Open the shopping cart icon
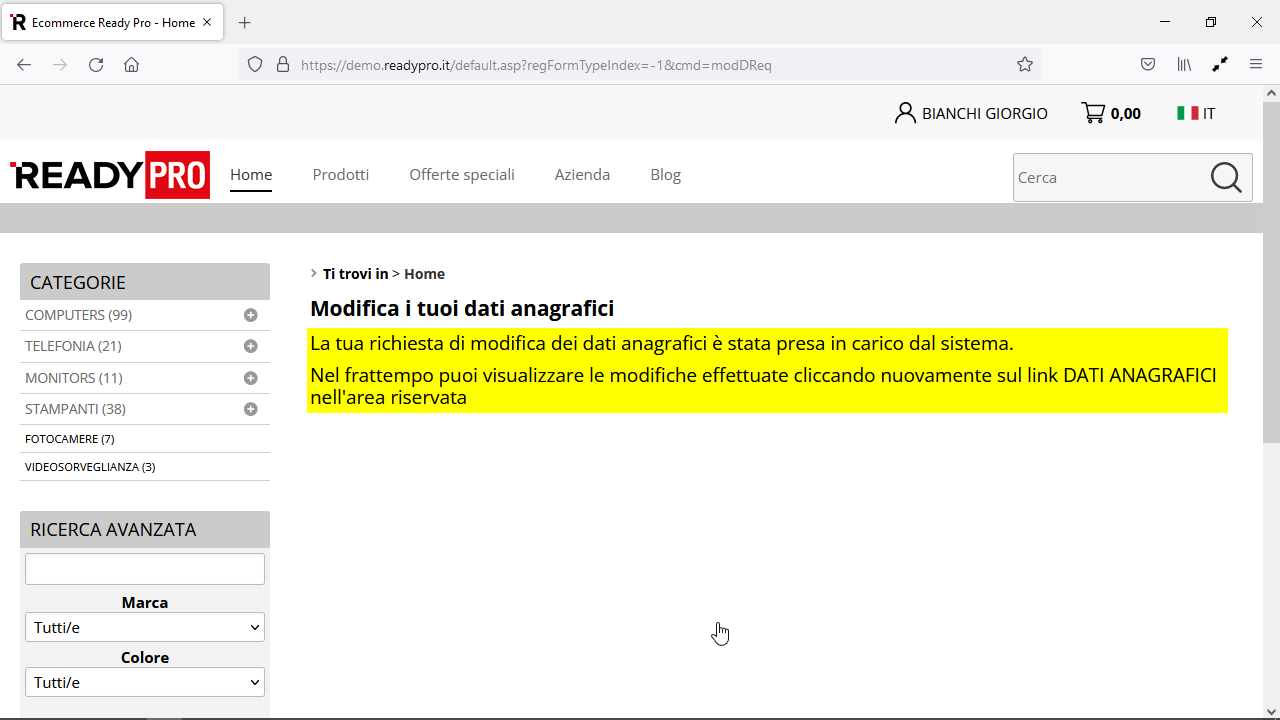 tap(1094, 112)
